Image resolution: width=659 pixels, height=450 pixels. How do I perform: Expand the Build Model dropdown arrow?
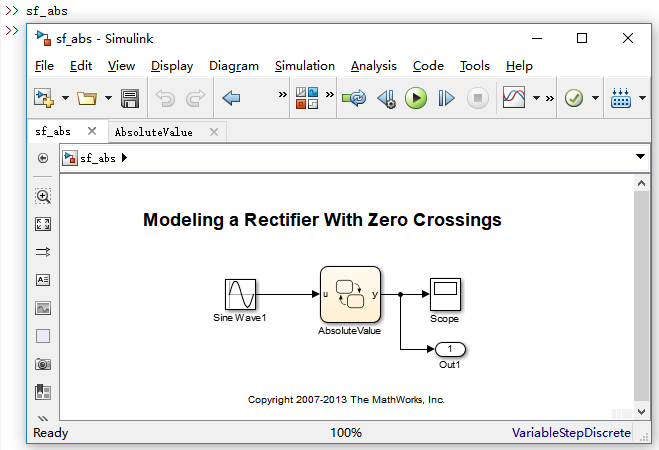point(642,98)
